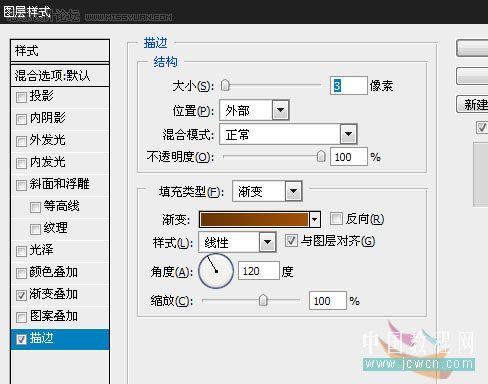Select 混合选项:默认 blending options row
Viewport: 488px width, 384px height.
pyautogui.click(x=60, y=76)
